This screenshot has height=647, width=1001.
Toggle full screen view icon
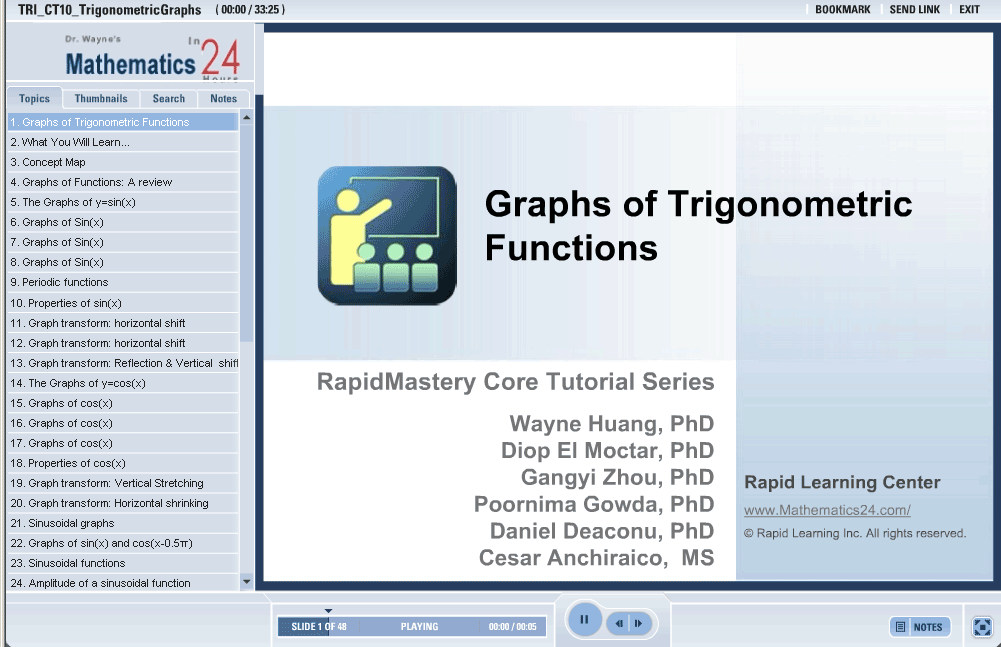click(x=982, y=627)
